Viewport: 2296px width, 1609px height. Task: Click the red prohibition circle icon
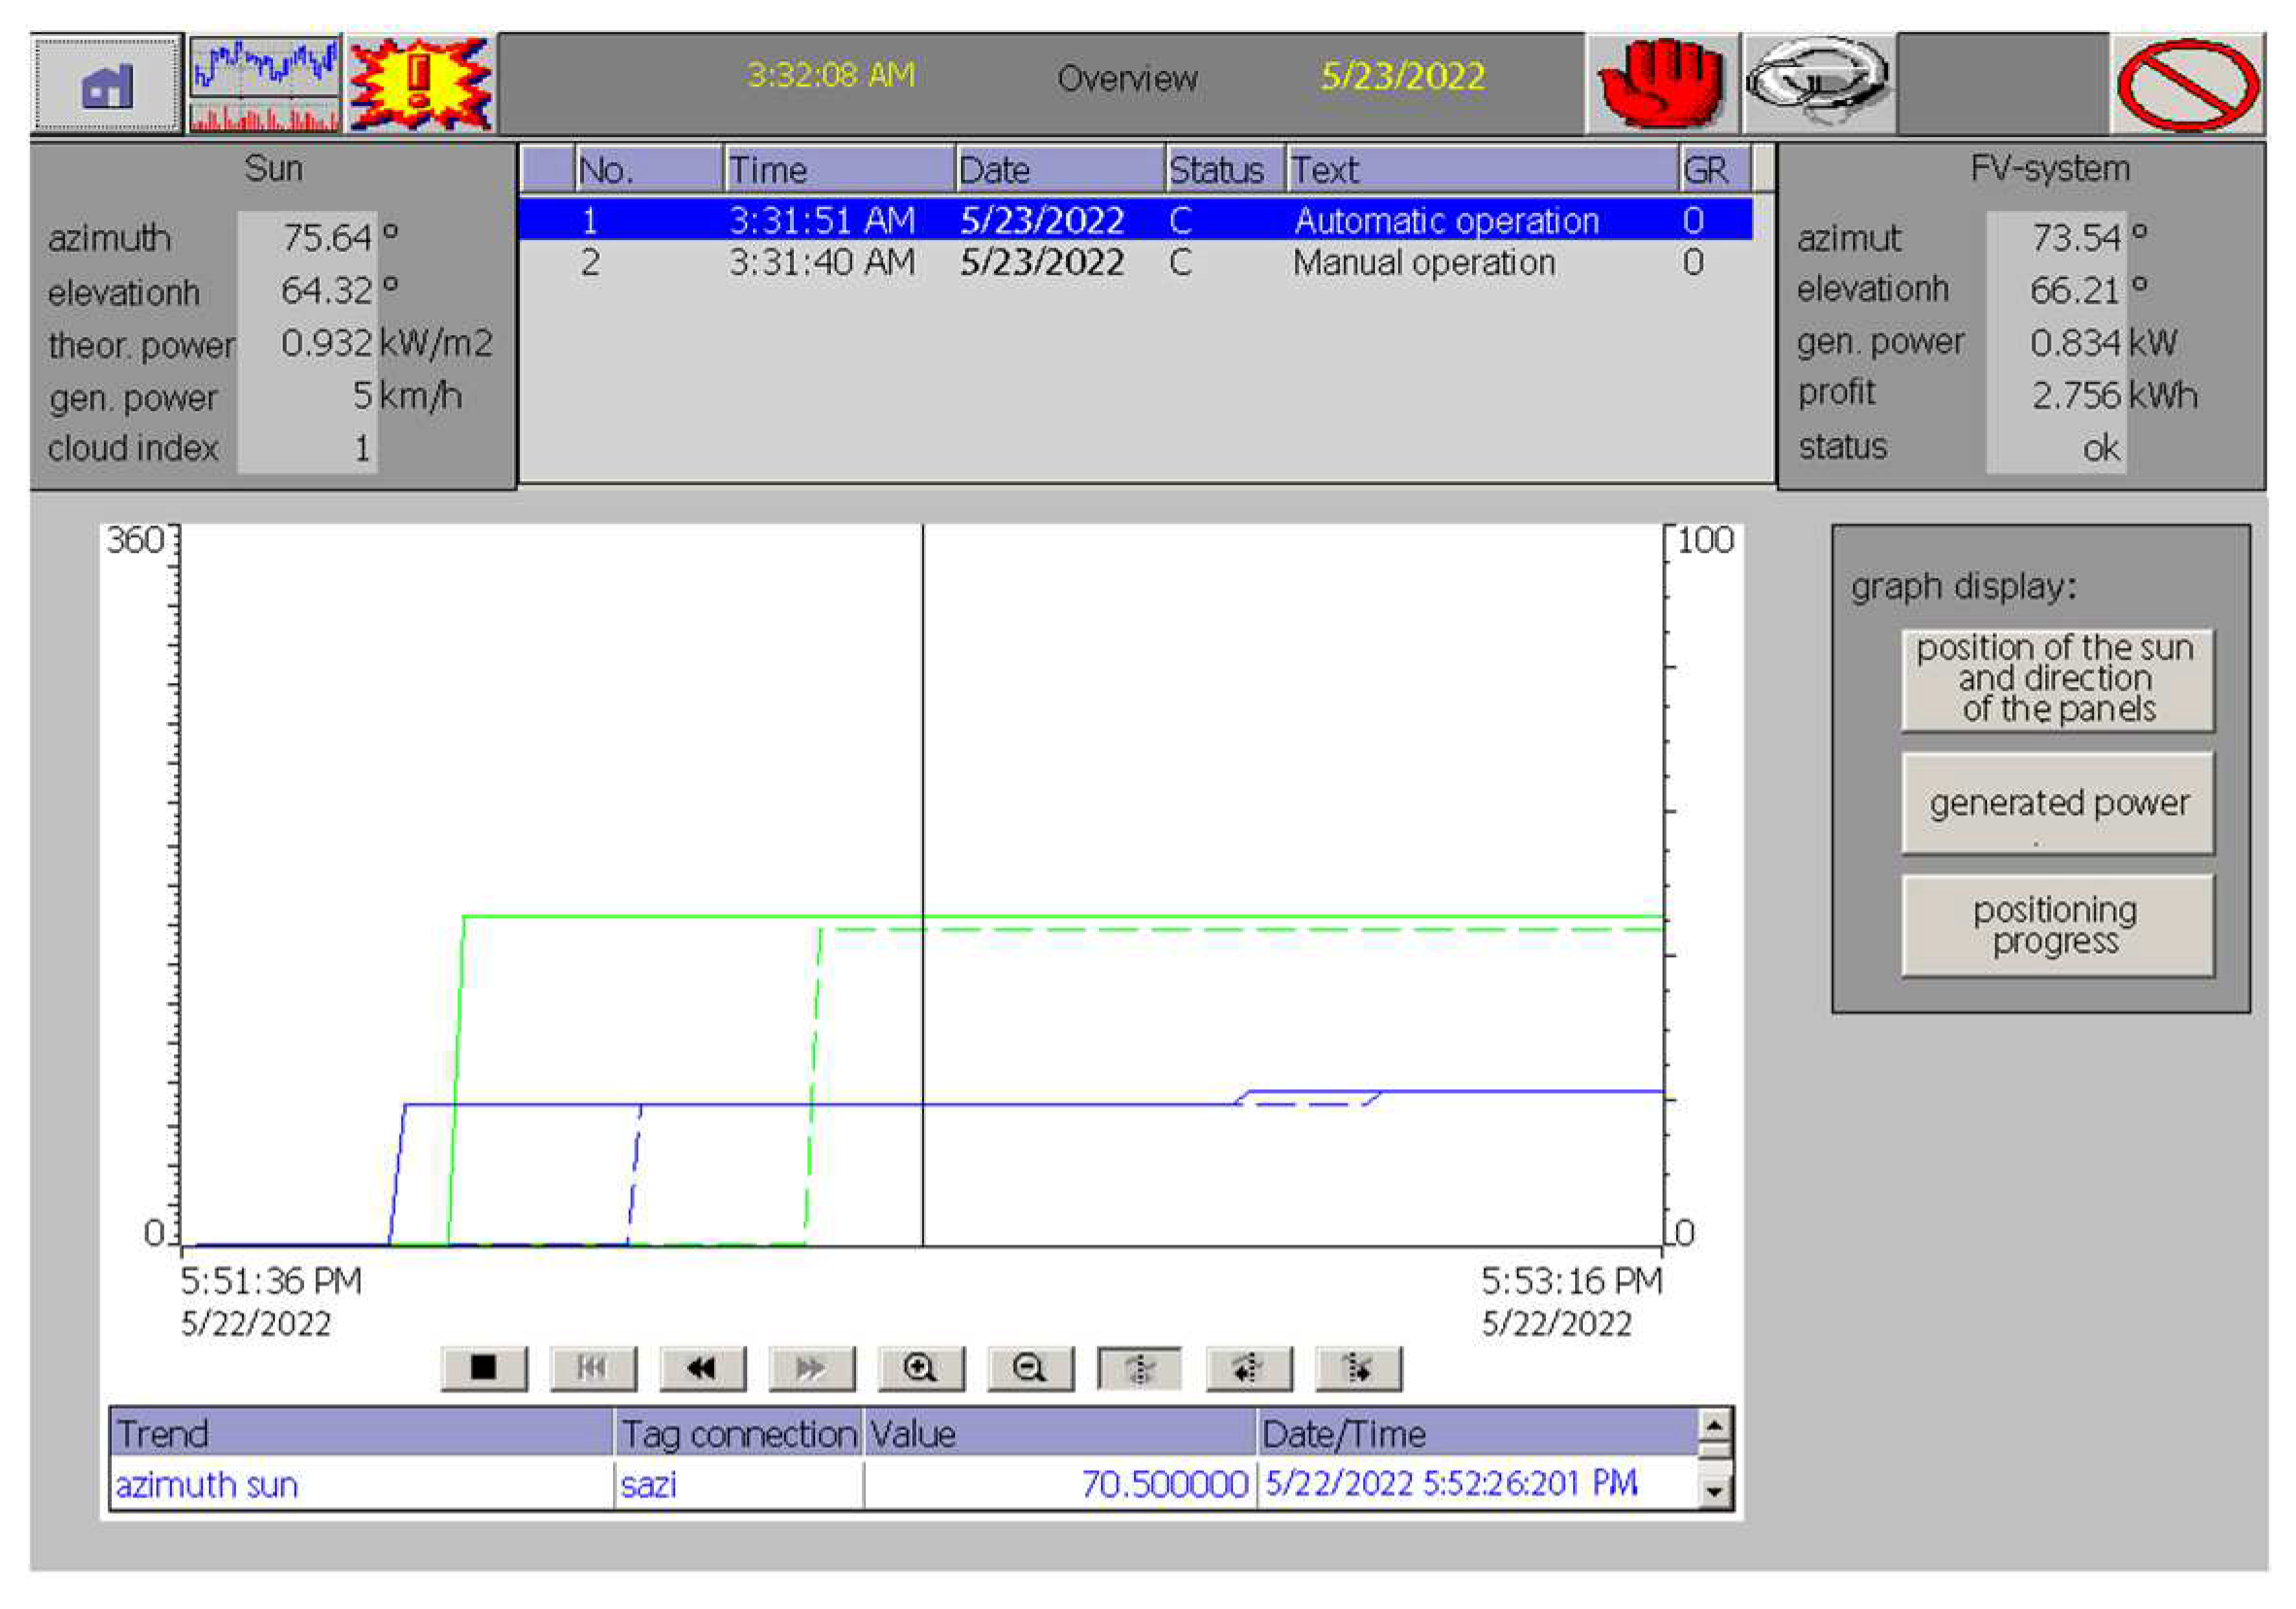2187,84
